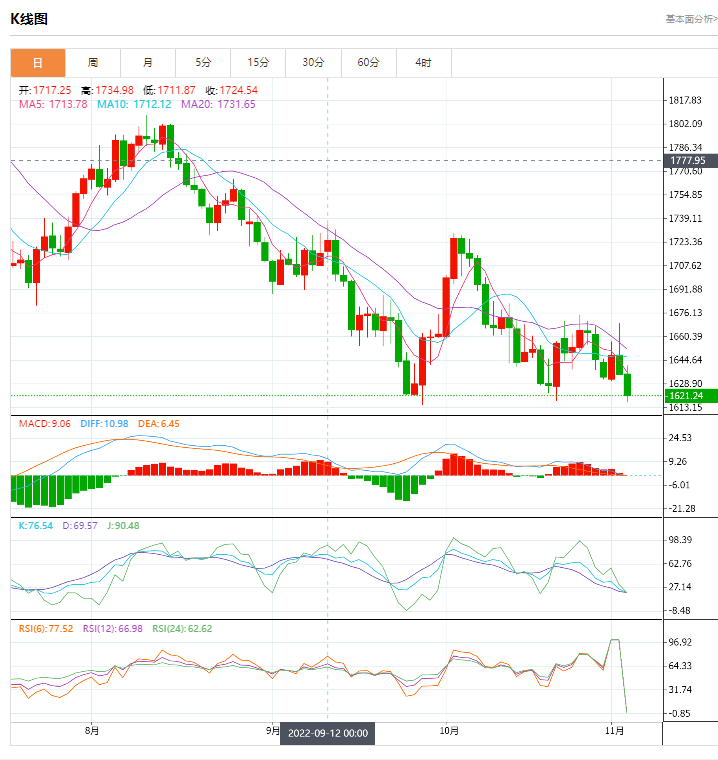This screenshot has height=760, width=718.
Task: Click the MACD:9.06 indicator label
Action: tap(45, 424)
